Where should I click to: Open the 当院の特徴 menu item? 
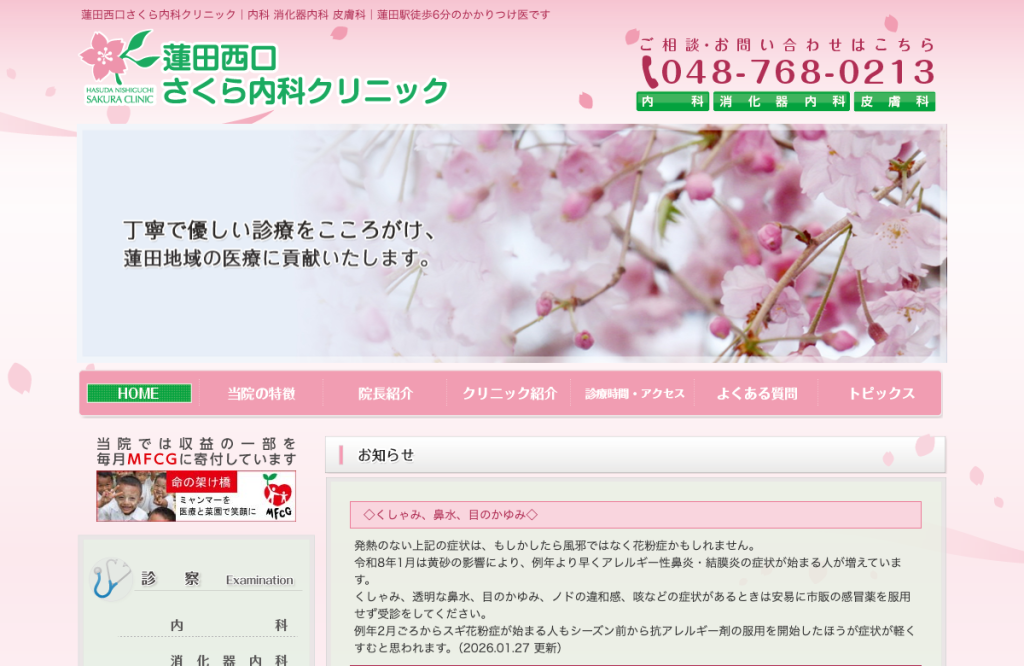pyautogui.click(x=261, y=394)
